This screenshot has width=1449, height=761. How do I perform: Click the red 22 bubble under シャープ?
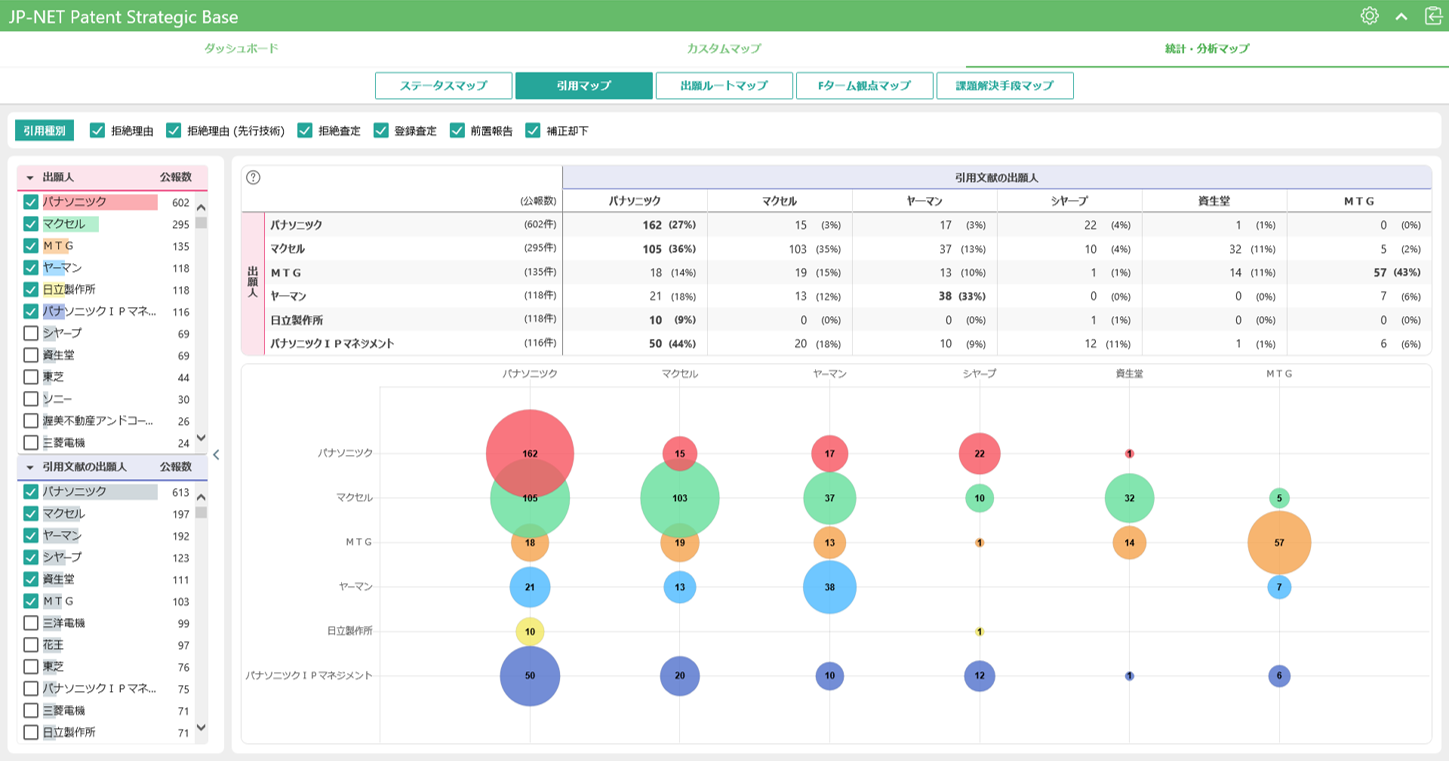coord(979,453)
